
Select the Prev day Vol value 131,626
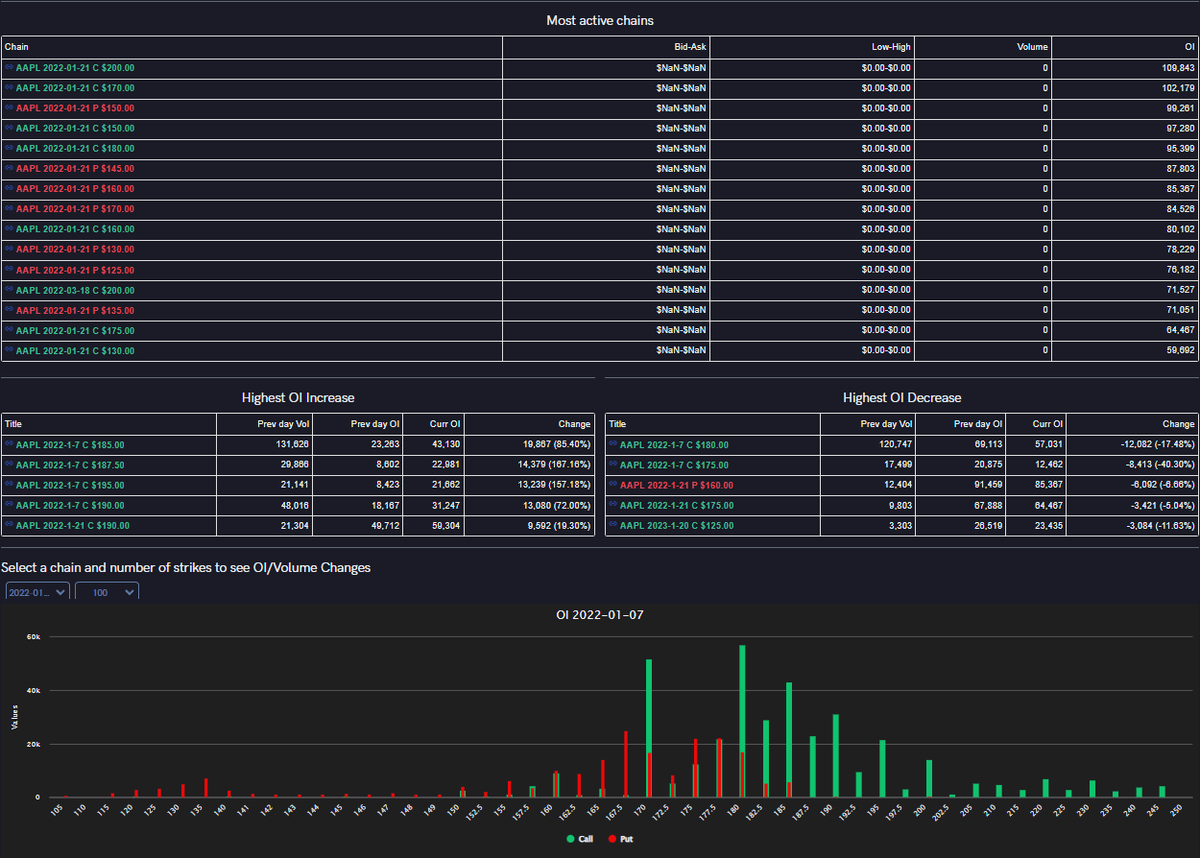291,445
